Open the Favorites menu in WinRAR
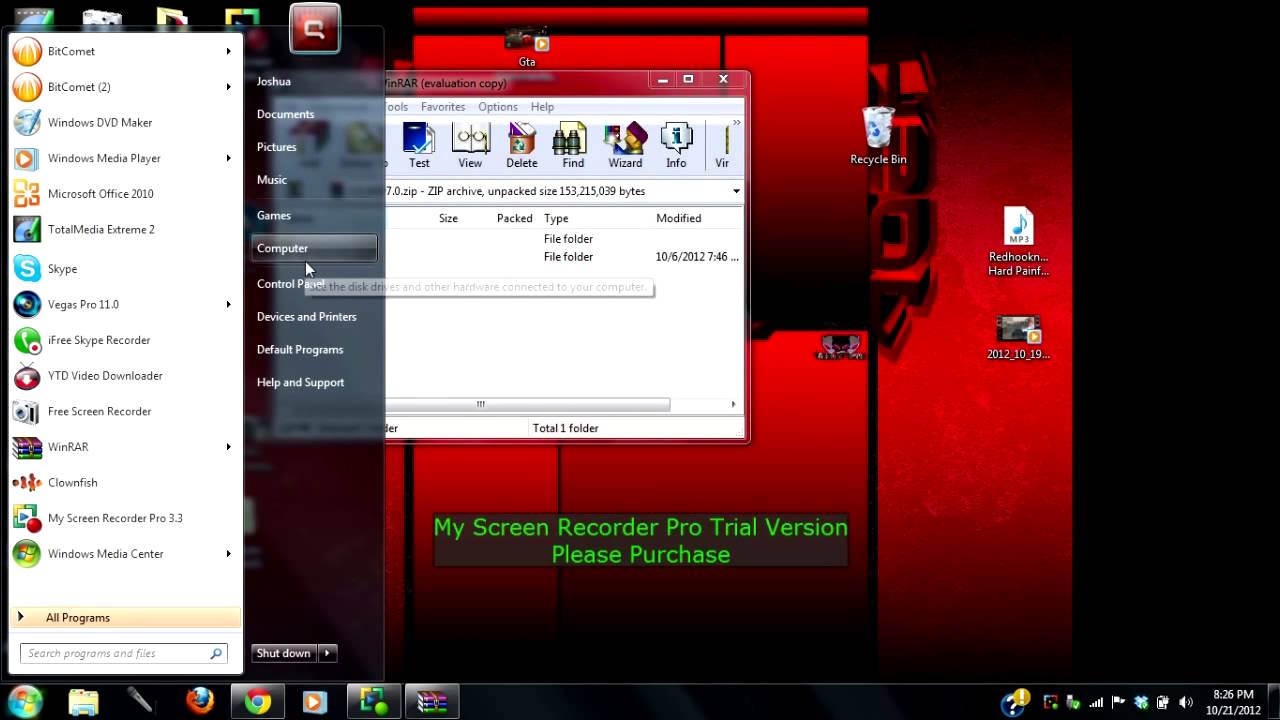This screenshot has width=1280, height=720. [x=443, y=107]
